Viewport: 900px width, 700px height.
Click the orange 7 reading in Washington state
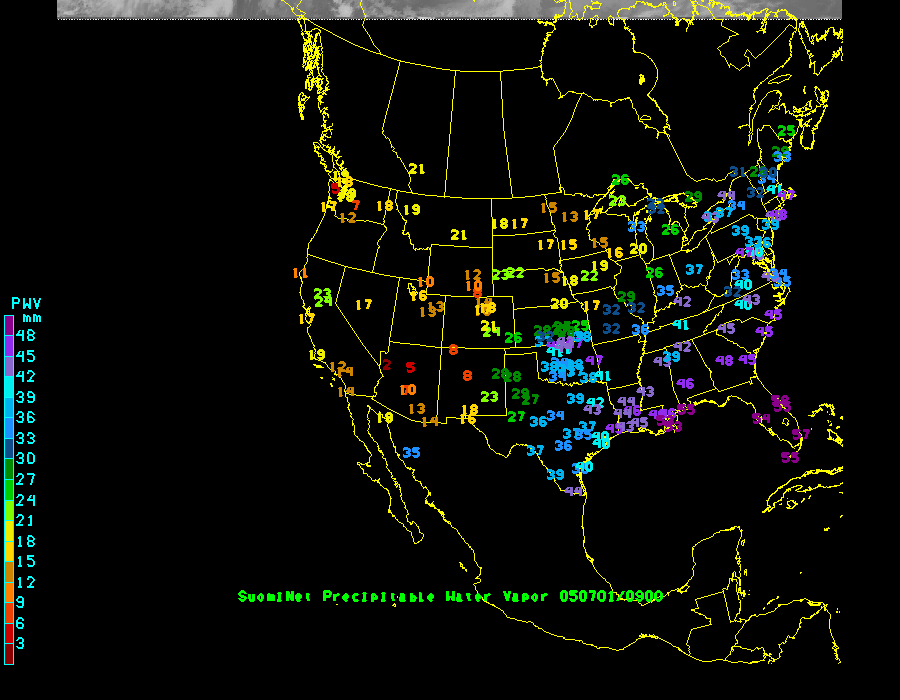click(x=355, y=205)
